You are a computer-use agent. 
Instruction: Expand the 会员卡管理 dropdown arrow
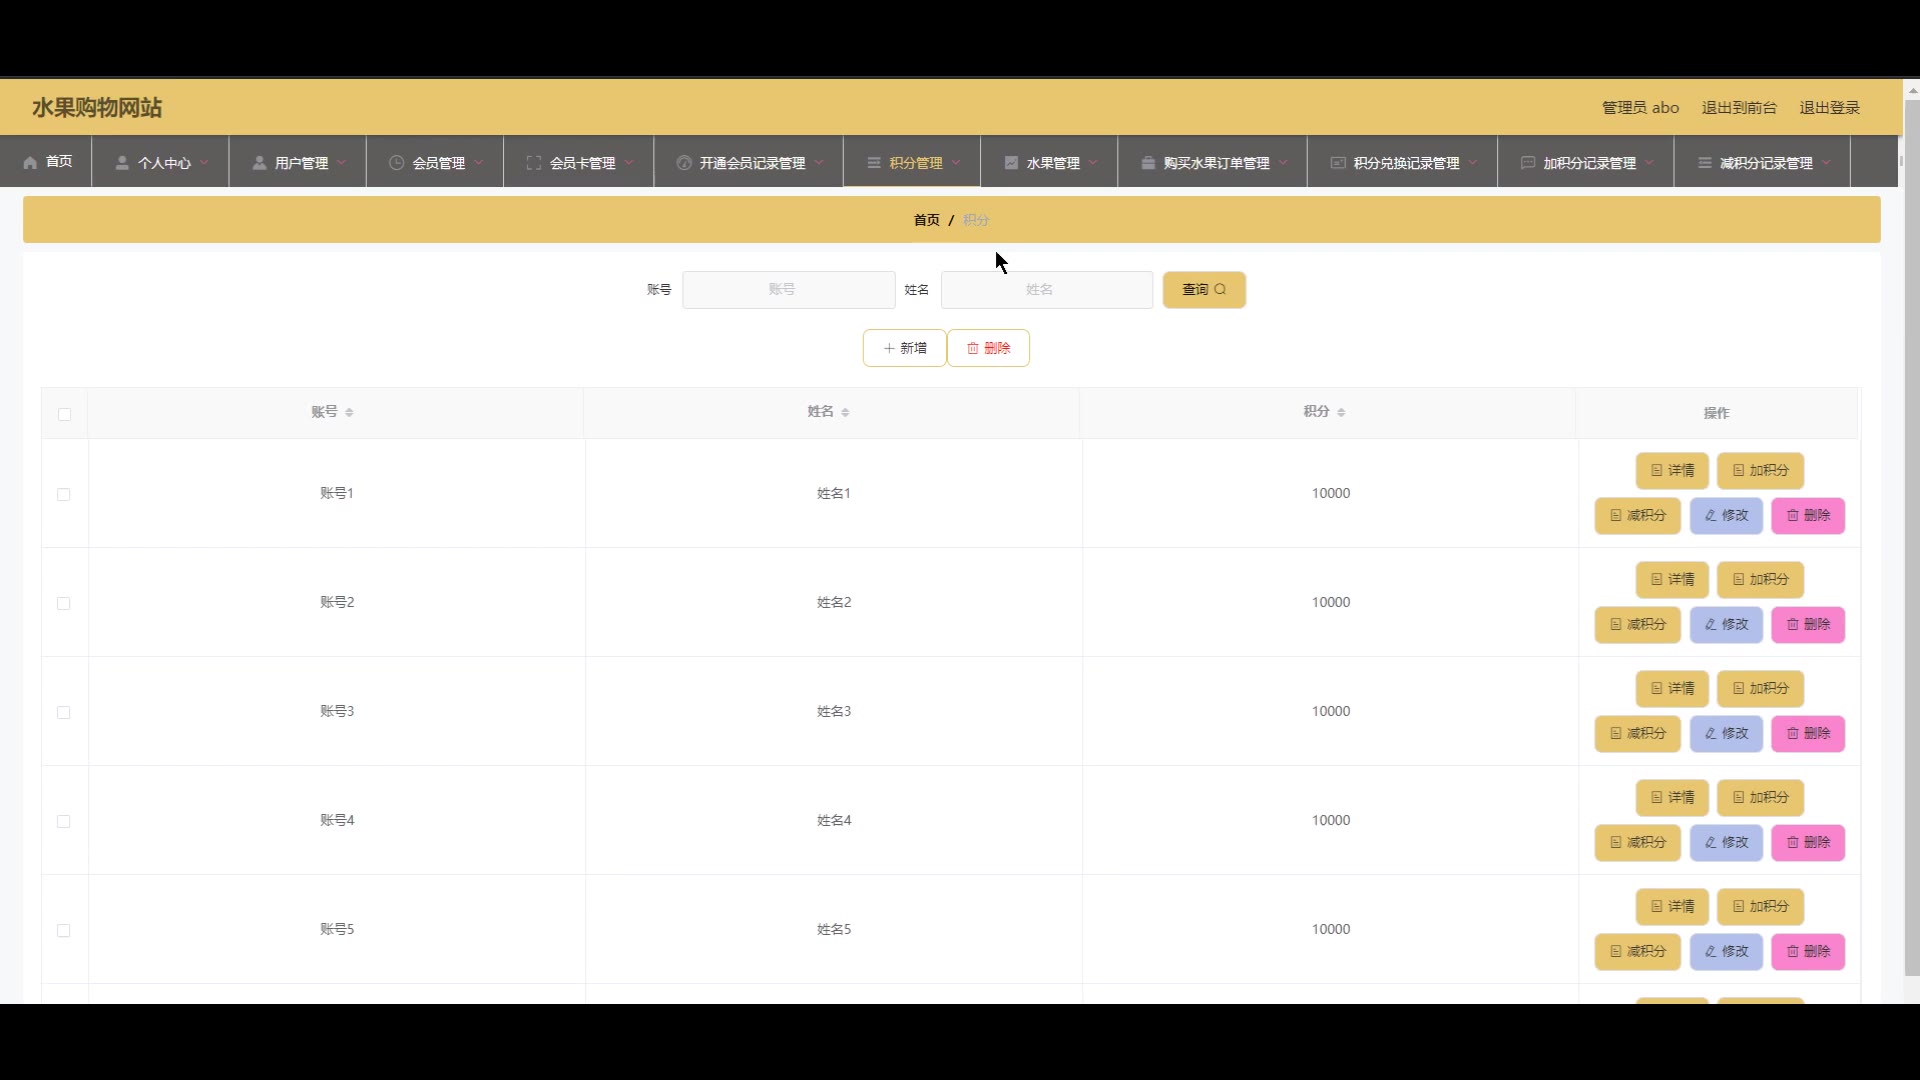point(629,163)
